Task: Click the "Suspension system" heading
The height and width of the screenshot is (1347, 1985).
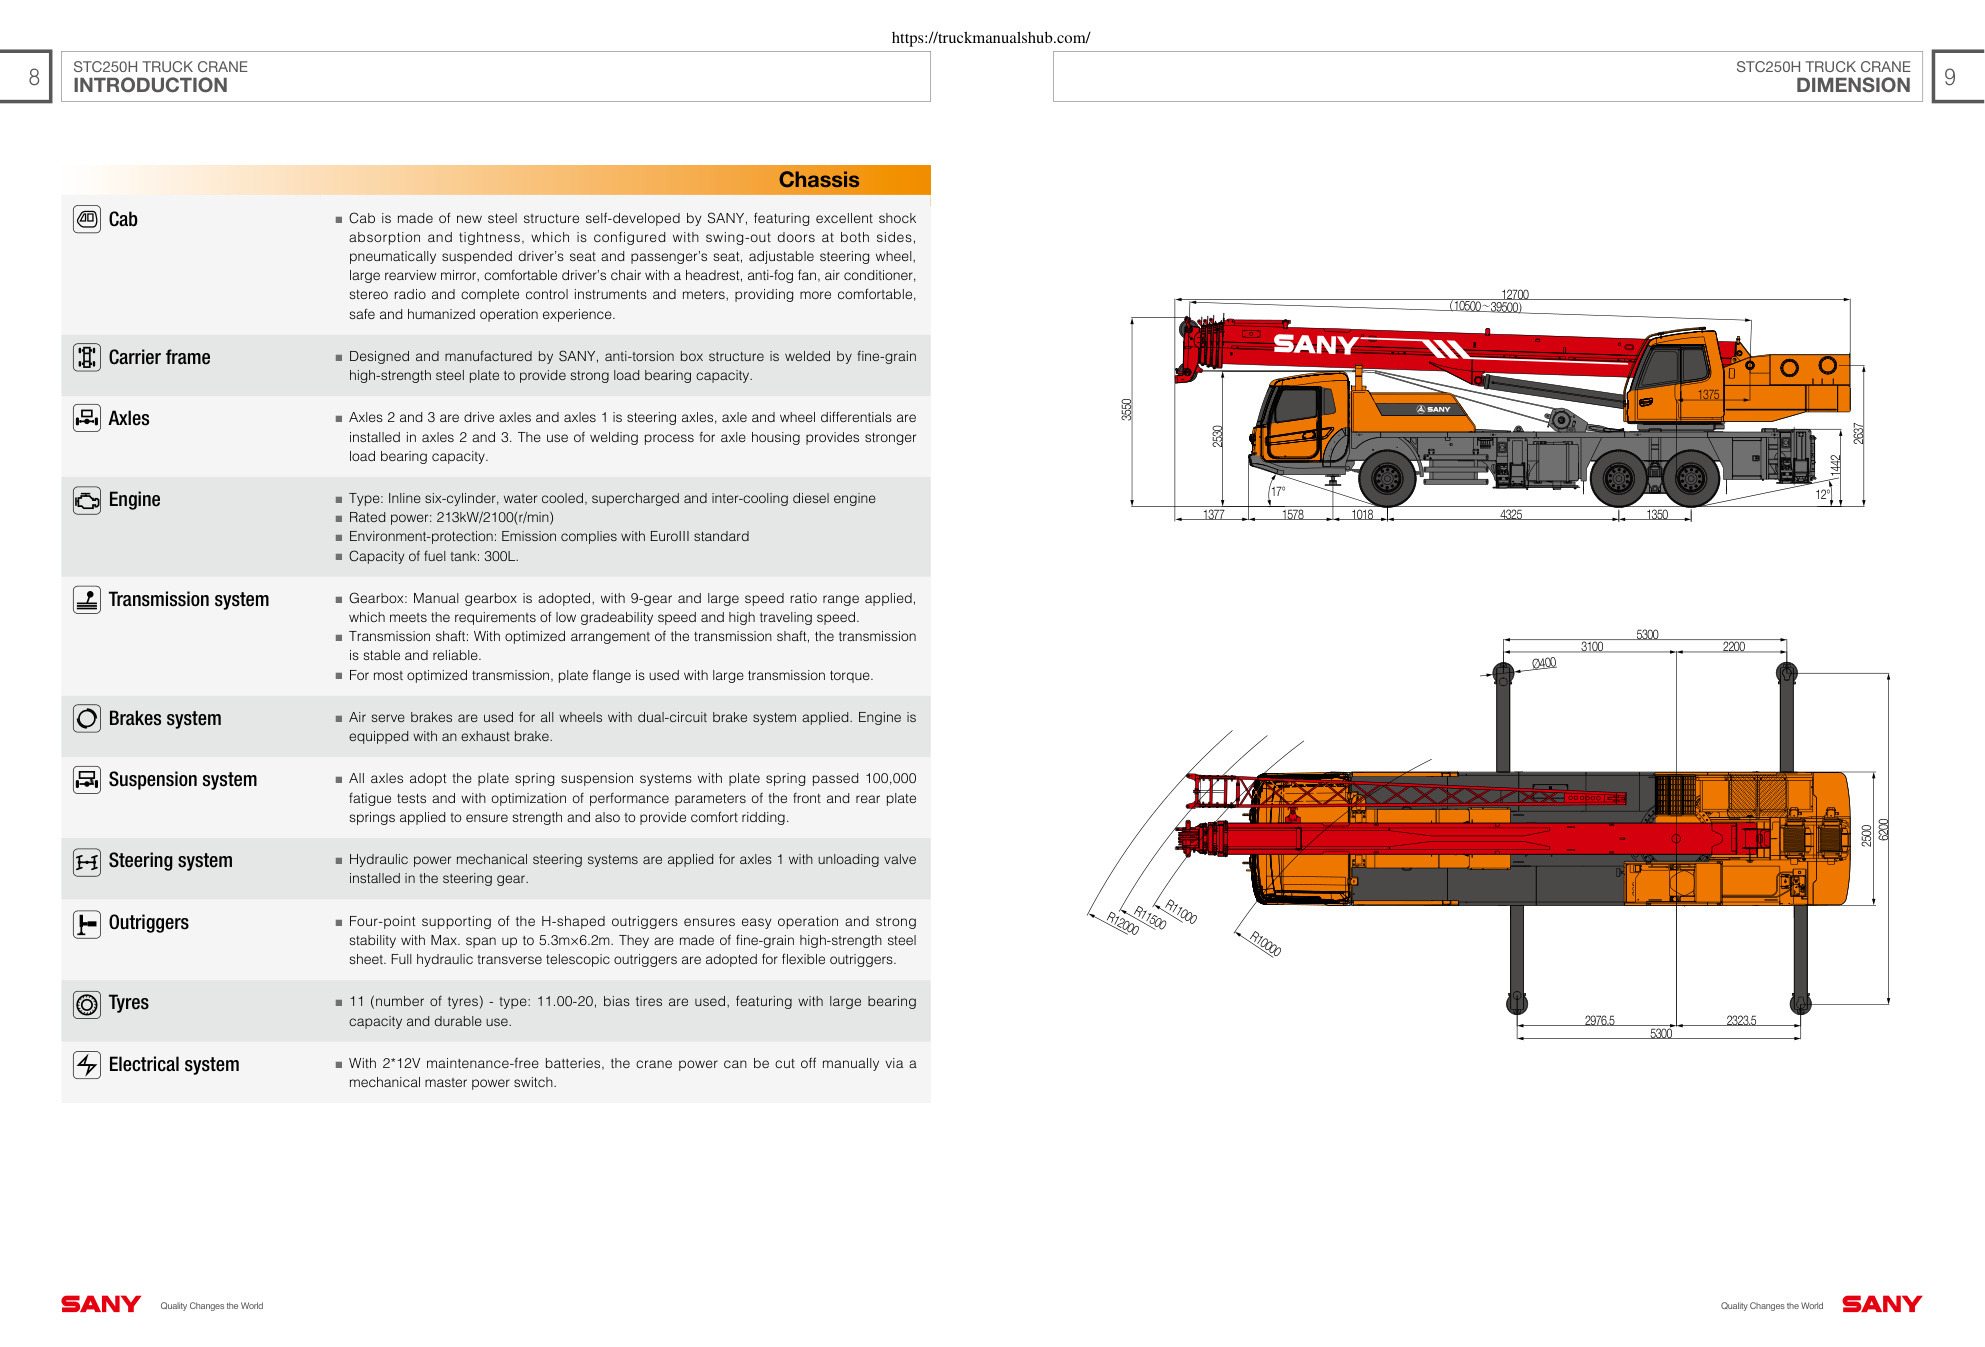Action: click(x=183, y=780)
